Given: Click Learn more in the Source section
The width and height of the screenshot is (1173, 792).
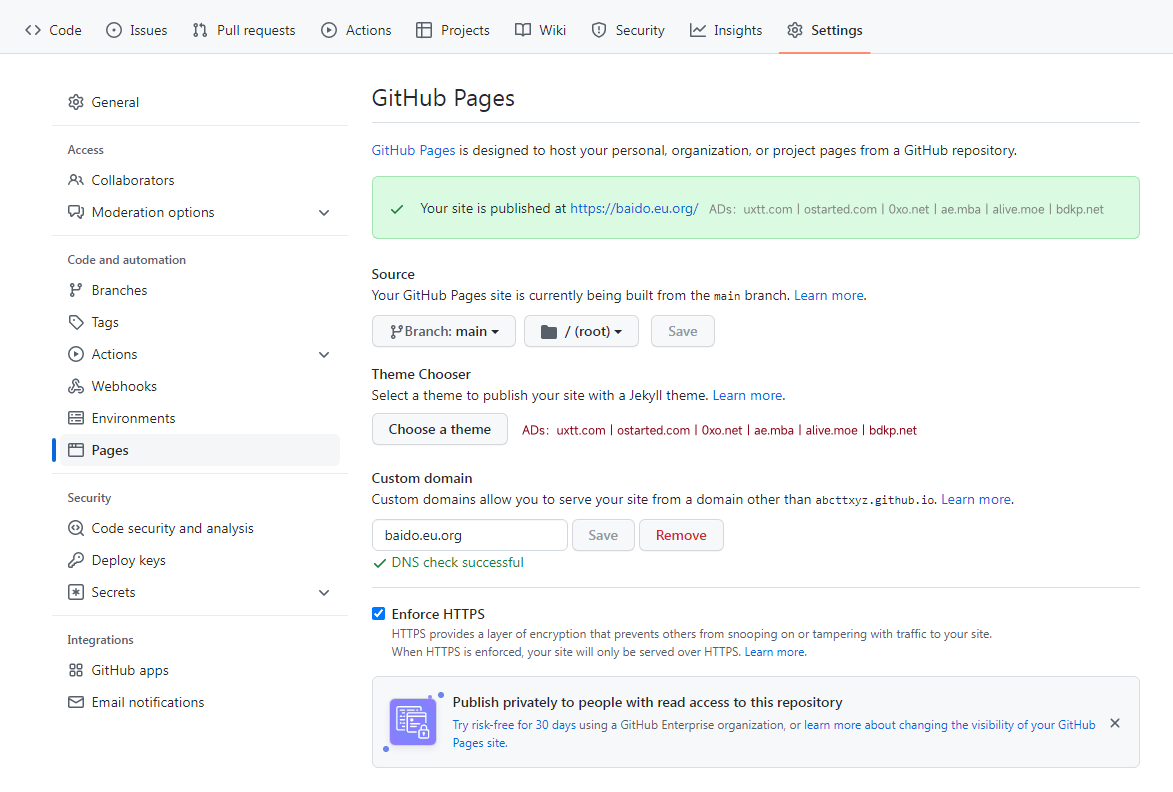Looking at the screenshot, I should 829,295.
